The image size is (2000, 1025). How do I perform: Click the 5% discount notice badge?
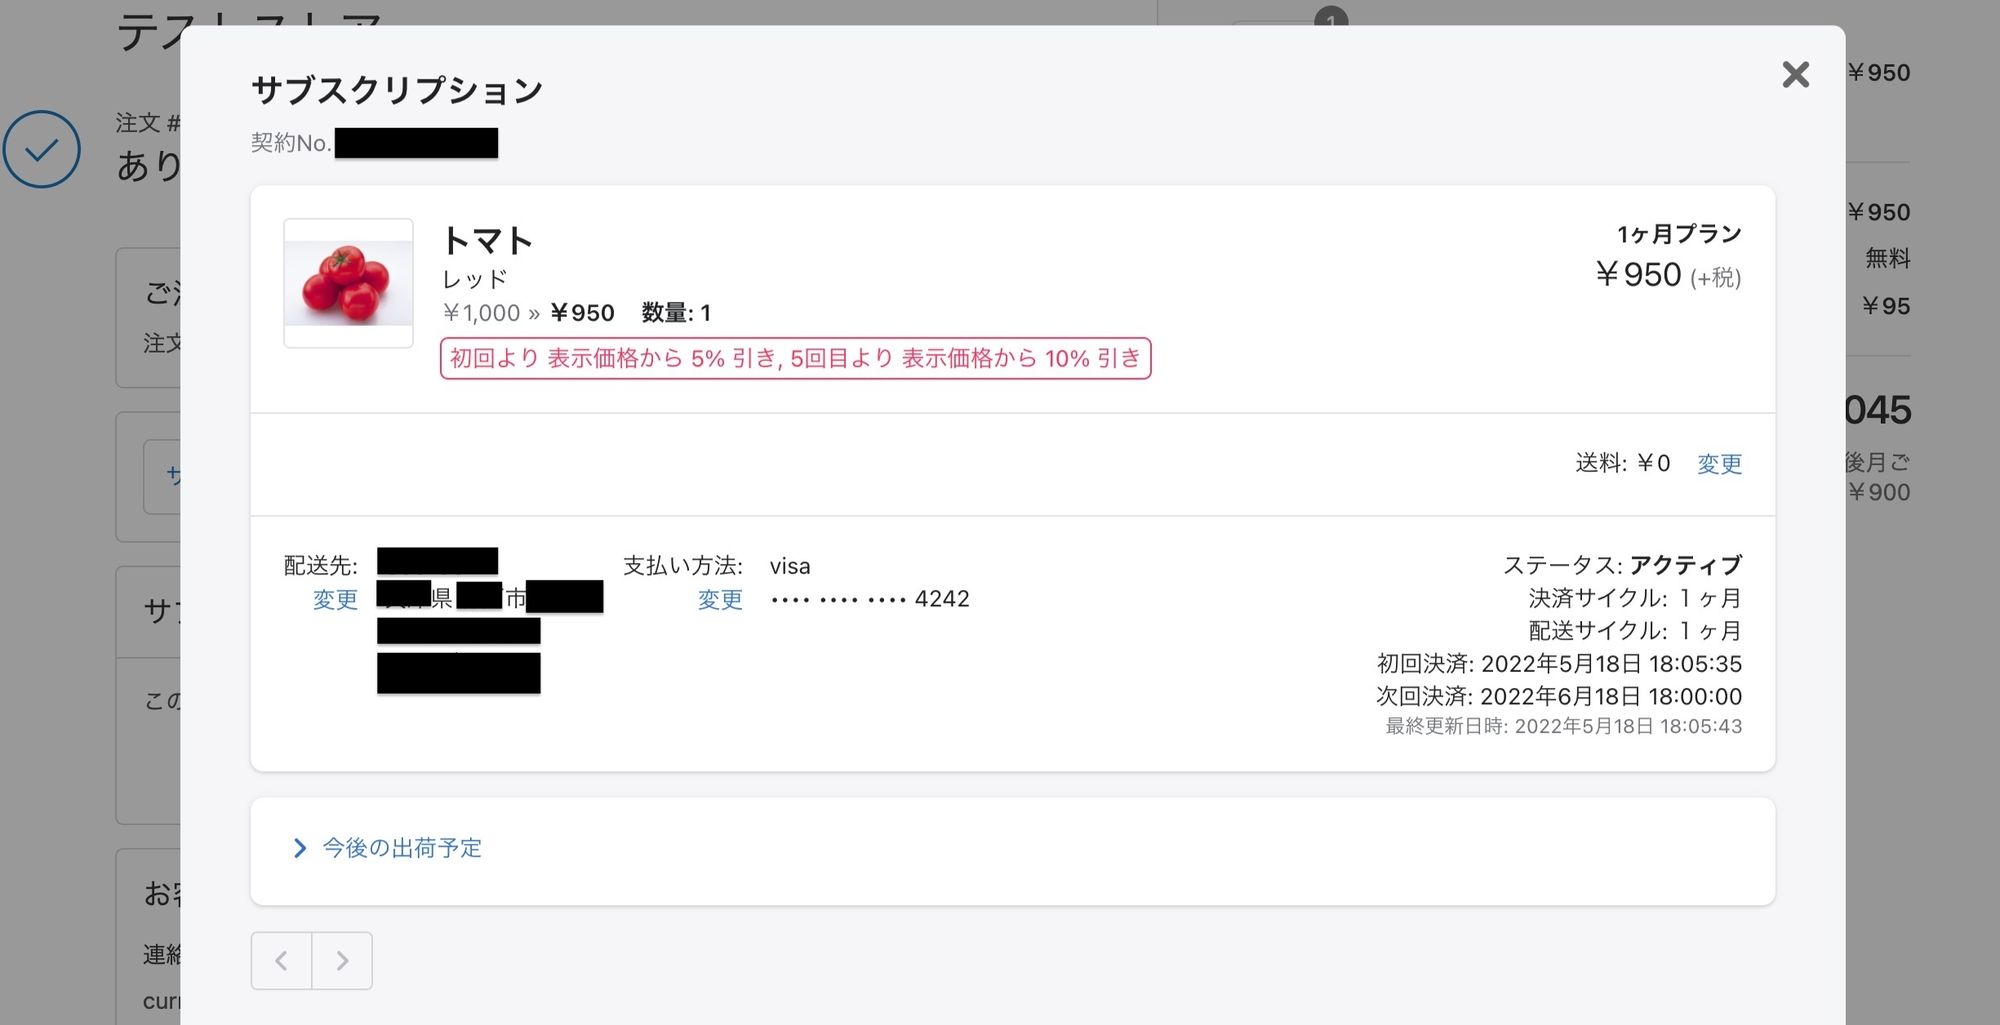[x=795, y=358]
